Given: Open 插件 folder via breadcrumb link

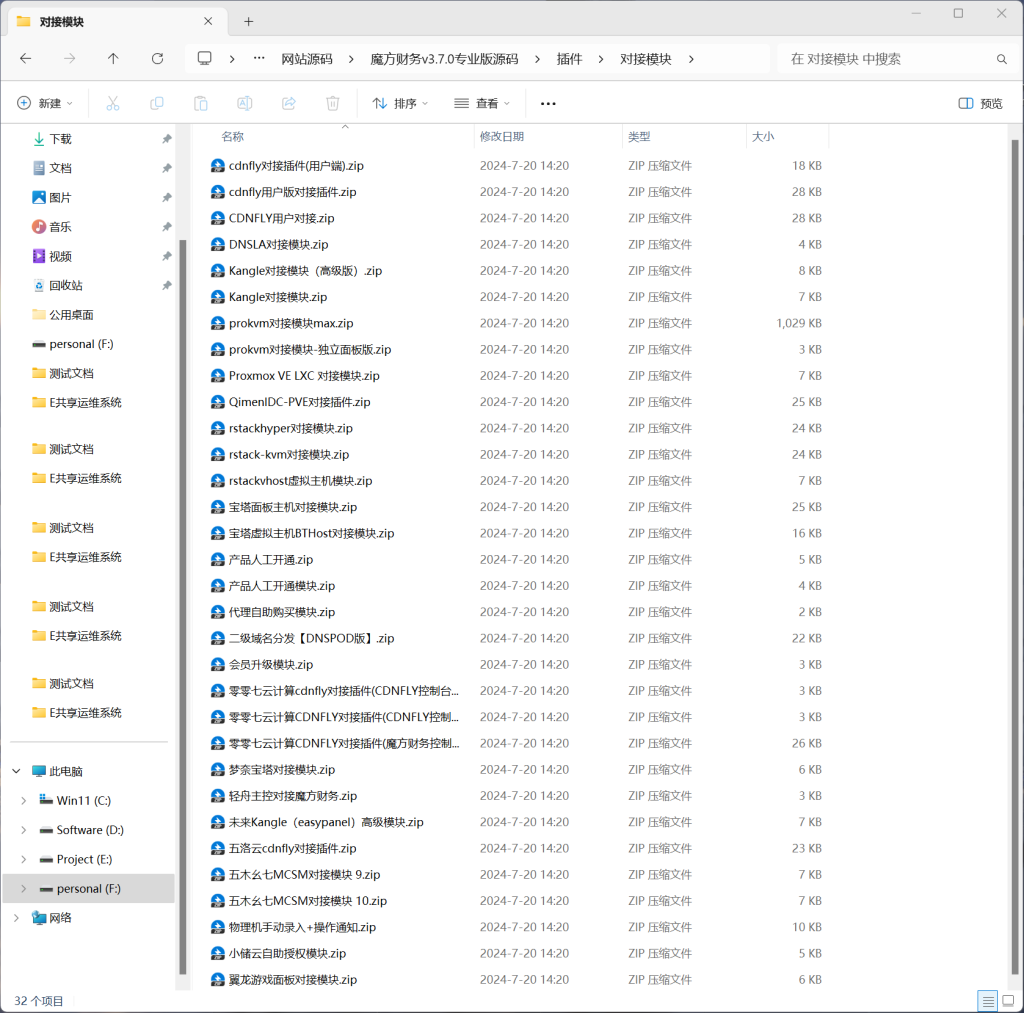Looking at the screenshot, I should [x=569, y=59].
